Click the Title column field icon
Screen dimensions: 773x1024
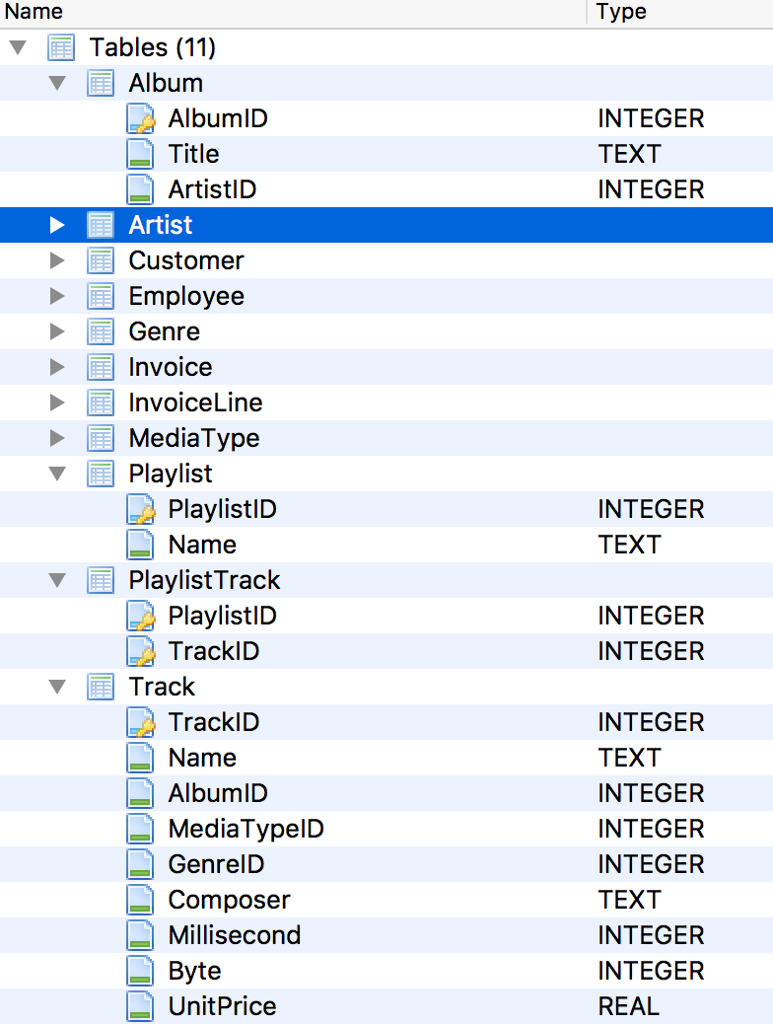[x=140, y=154]
